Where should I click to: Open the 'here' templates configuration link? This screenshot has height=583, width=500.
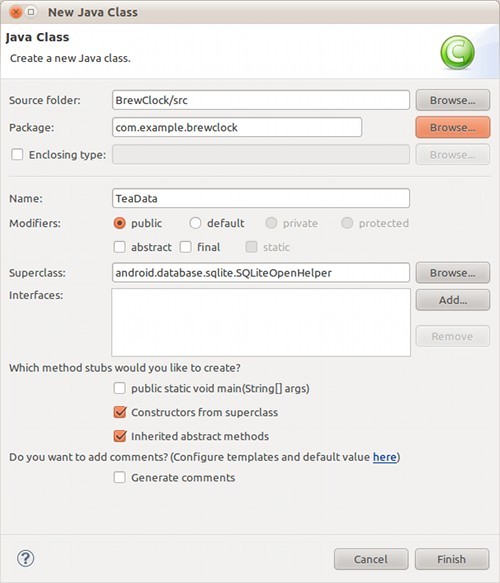[385, 457]
